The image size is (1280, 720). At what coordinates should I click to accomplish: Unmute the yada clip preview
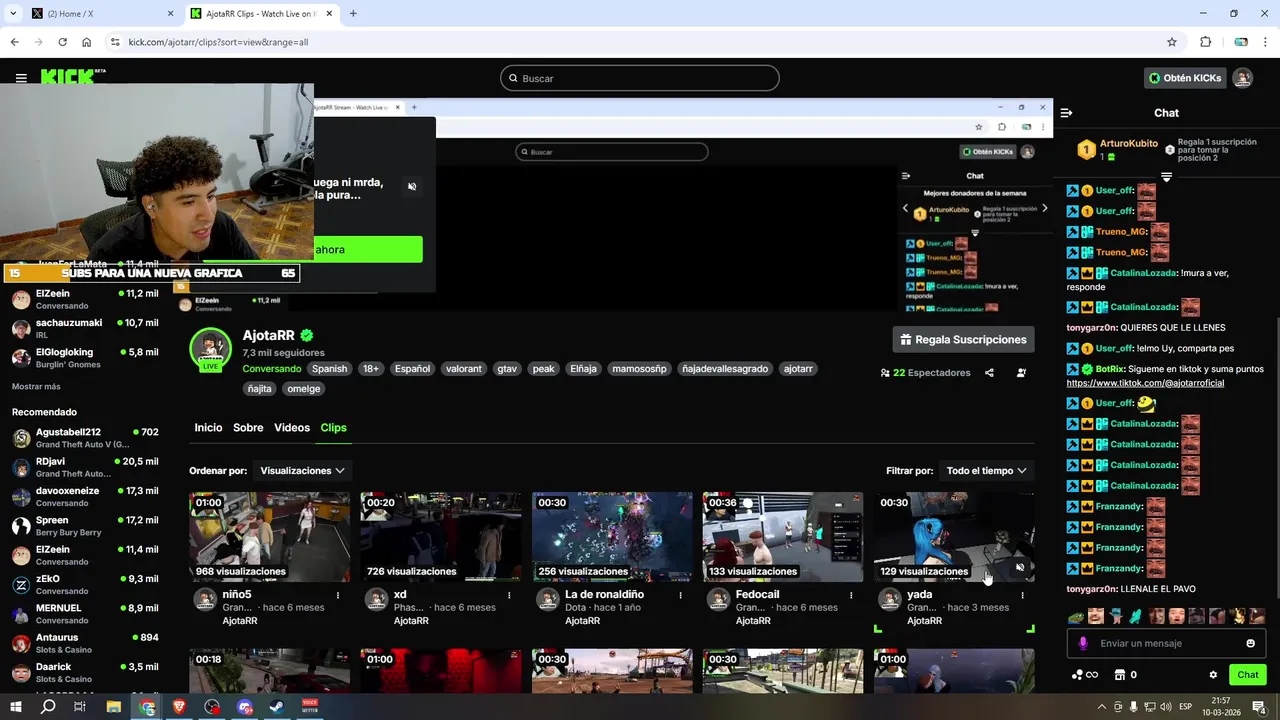click(1020, 567)
